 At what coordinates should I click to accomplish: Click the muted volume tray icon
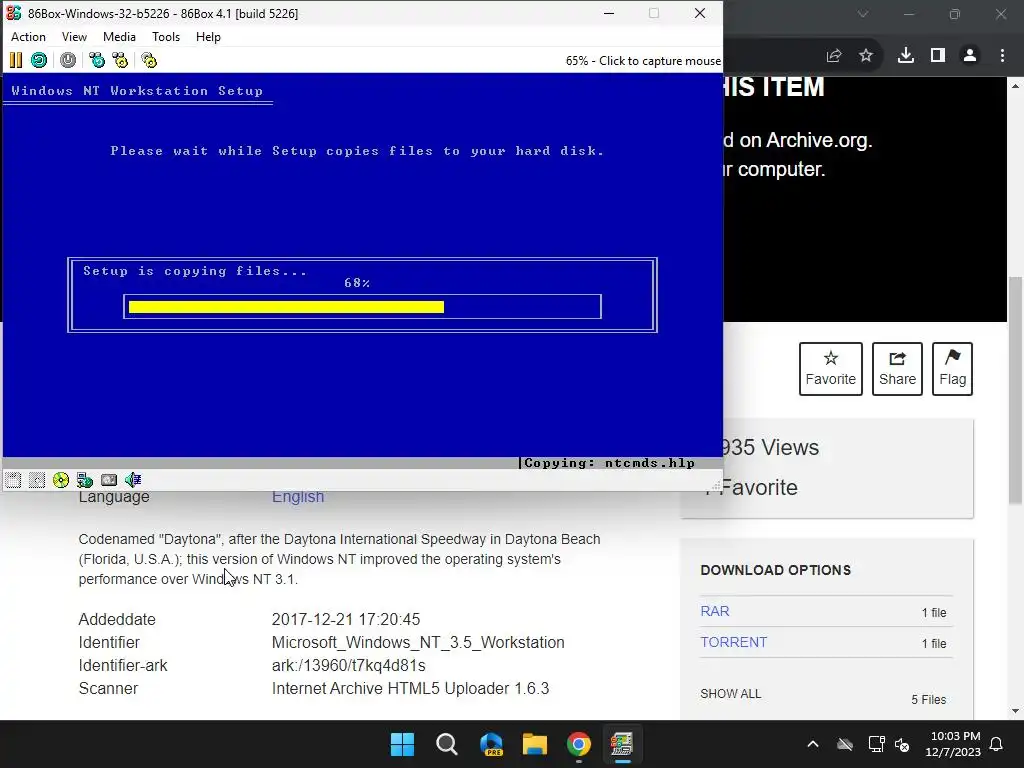pyautogui.click(x=902, y=744)
